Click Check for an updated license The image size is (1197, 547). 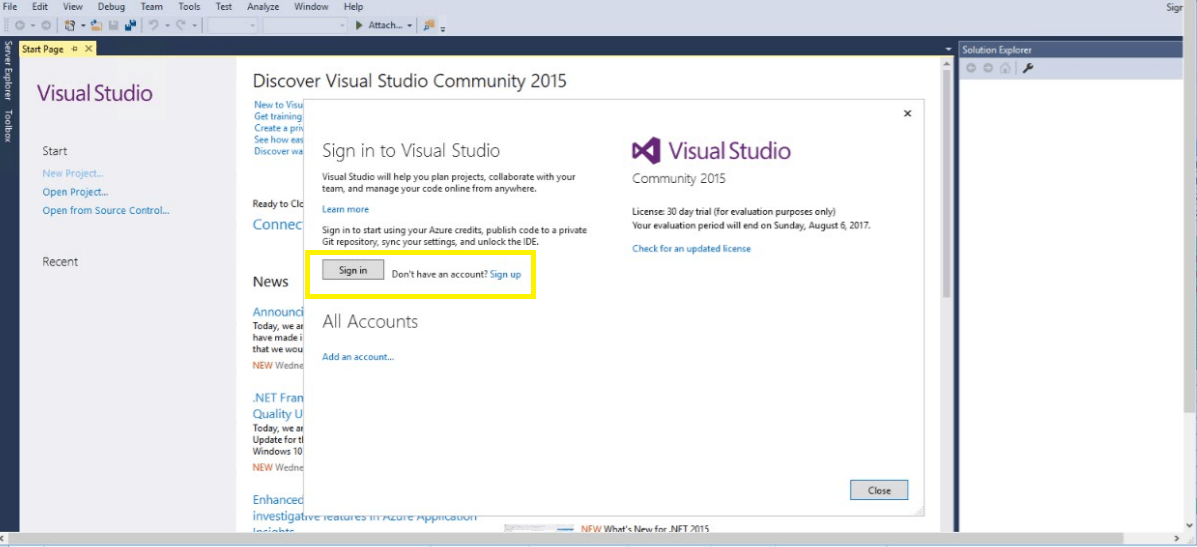tap(691, 249)
